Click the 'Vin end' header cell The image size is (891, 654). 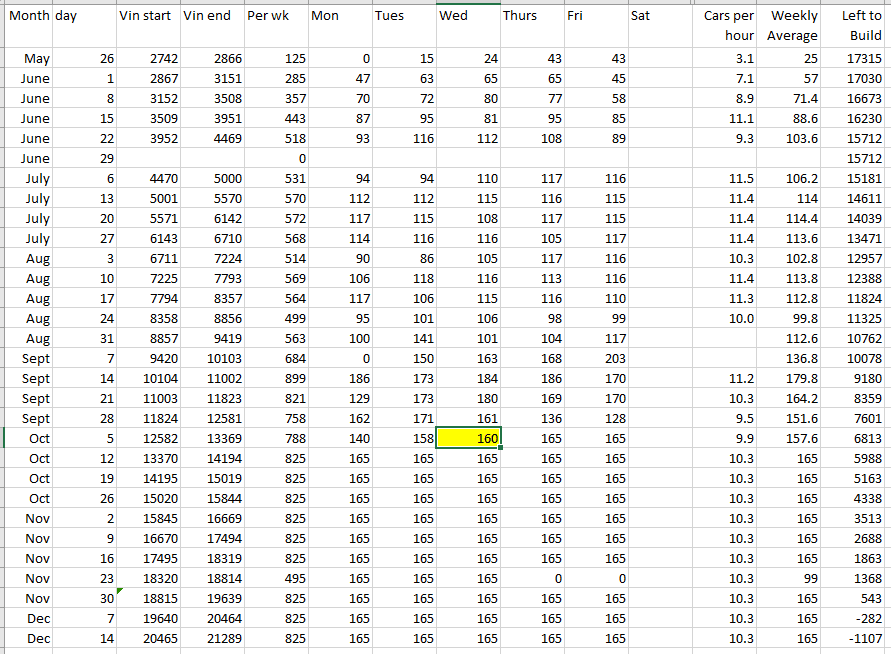(211, 16)
